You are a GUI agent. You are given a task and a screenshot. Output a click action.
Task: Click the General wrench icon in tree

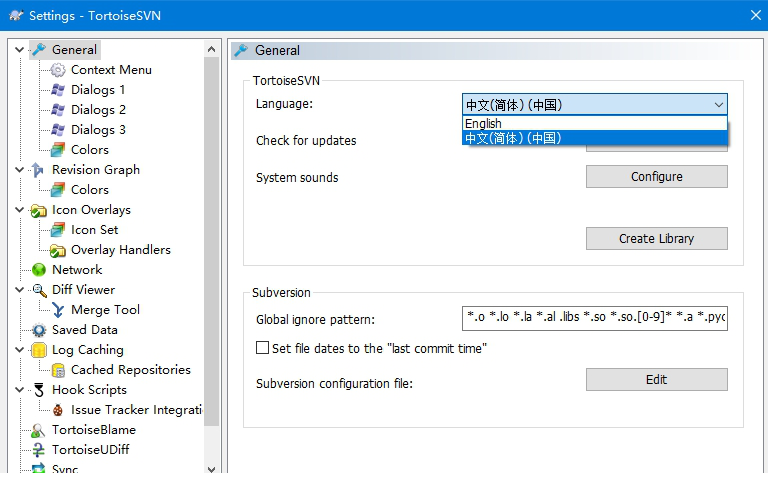(x=39, y=49)
